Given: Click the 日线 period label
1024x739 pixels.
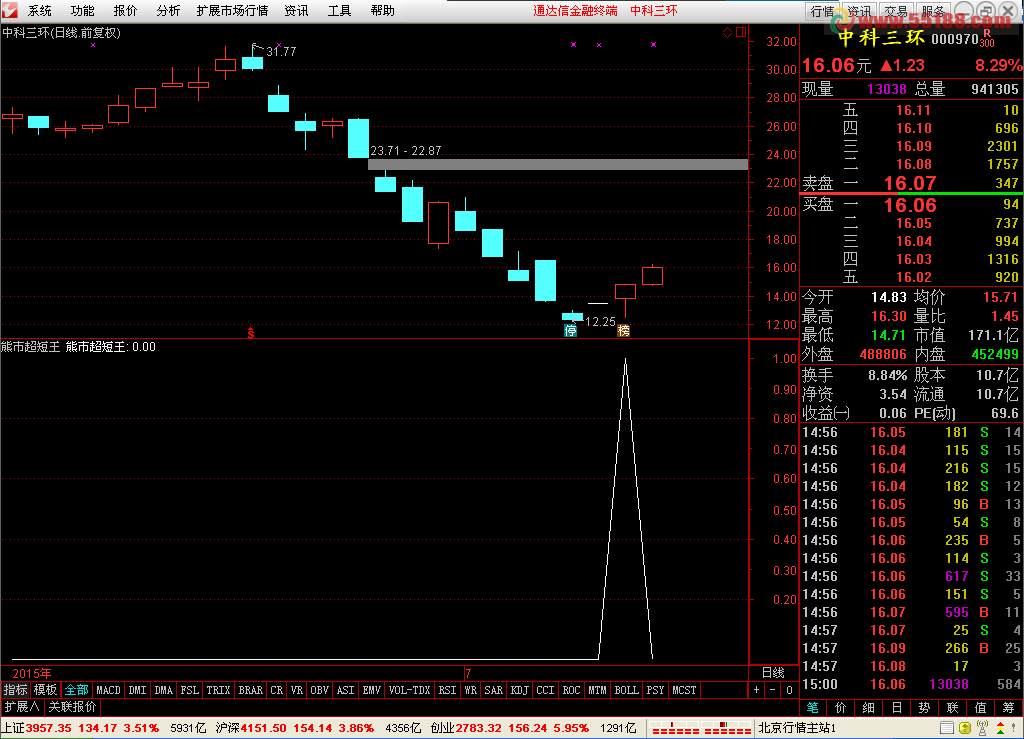Looking at the screenshot, I should tap(773, 672).
